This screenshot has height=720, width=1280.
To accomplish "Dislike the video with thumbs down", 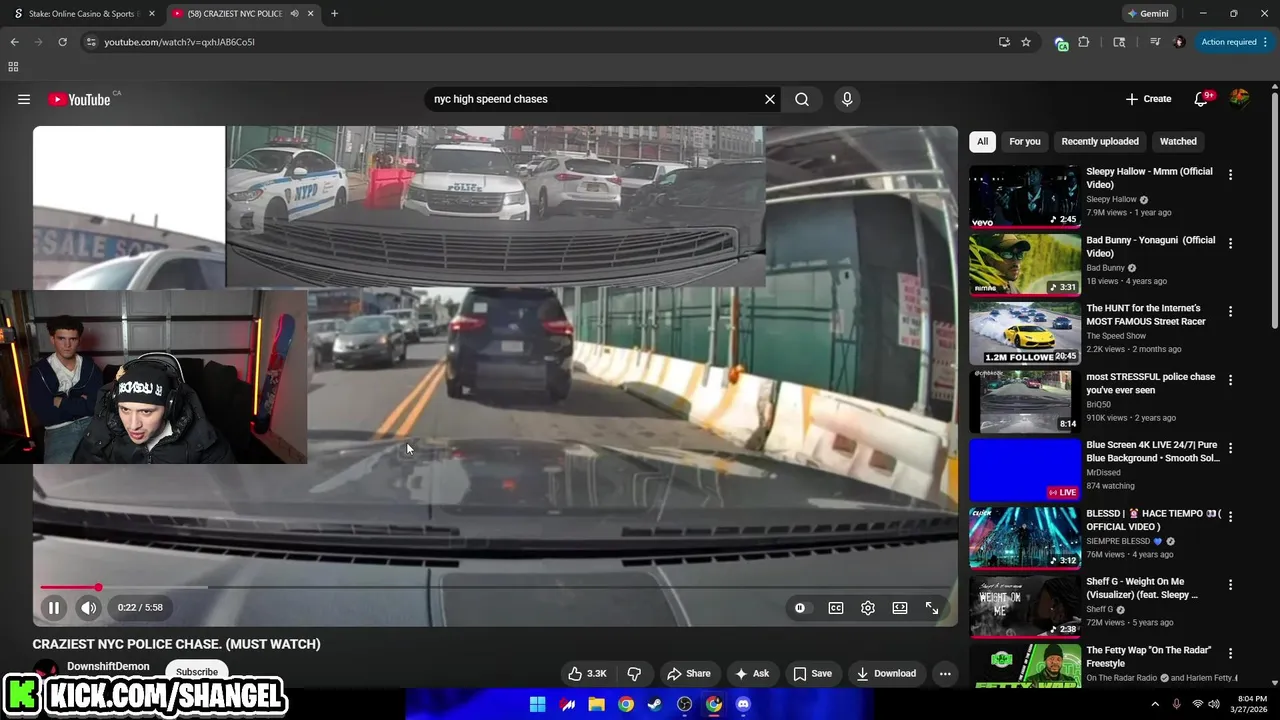I will [x=633, y=674].
